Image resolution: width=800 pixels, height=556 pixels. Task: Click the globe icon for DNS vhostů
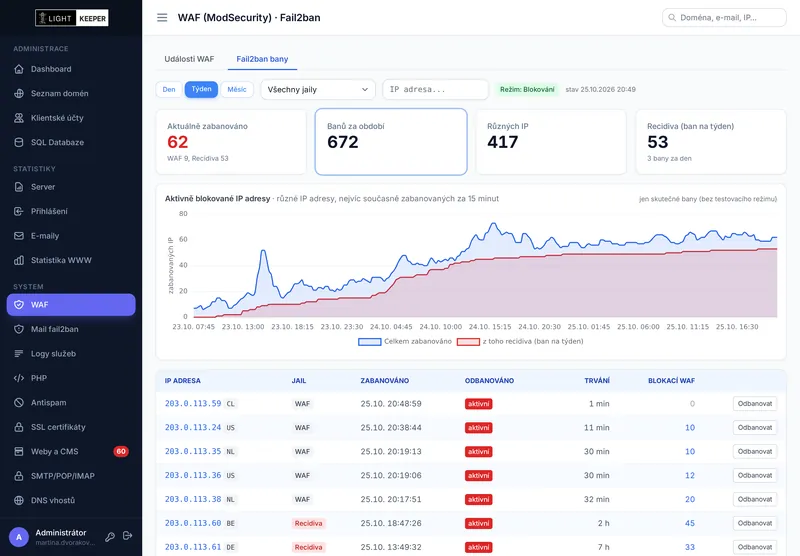click(19, 500)
